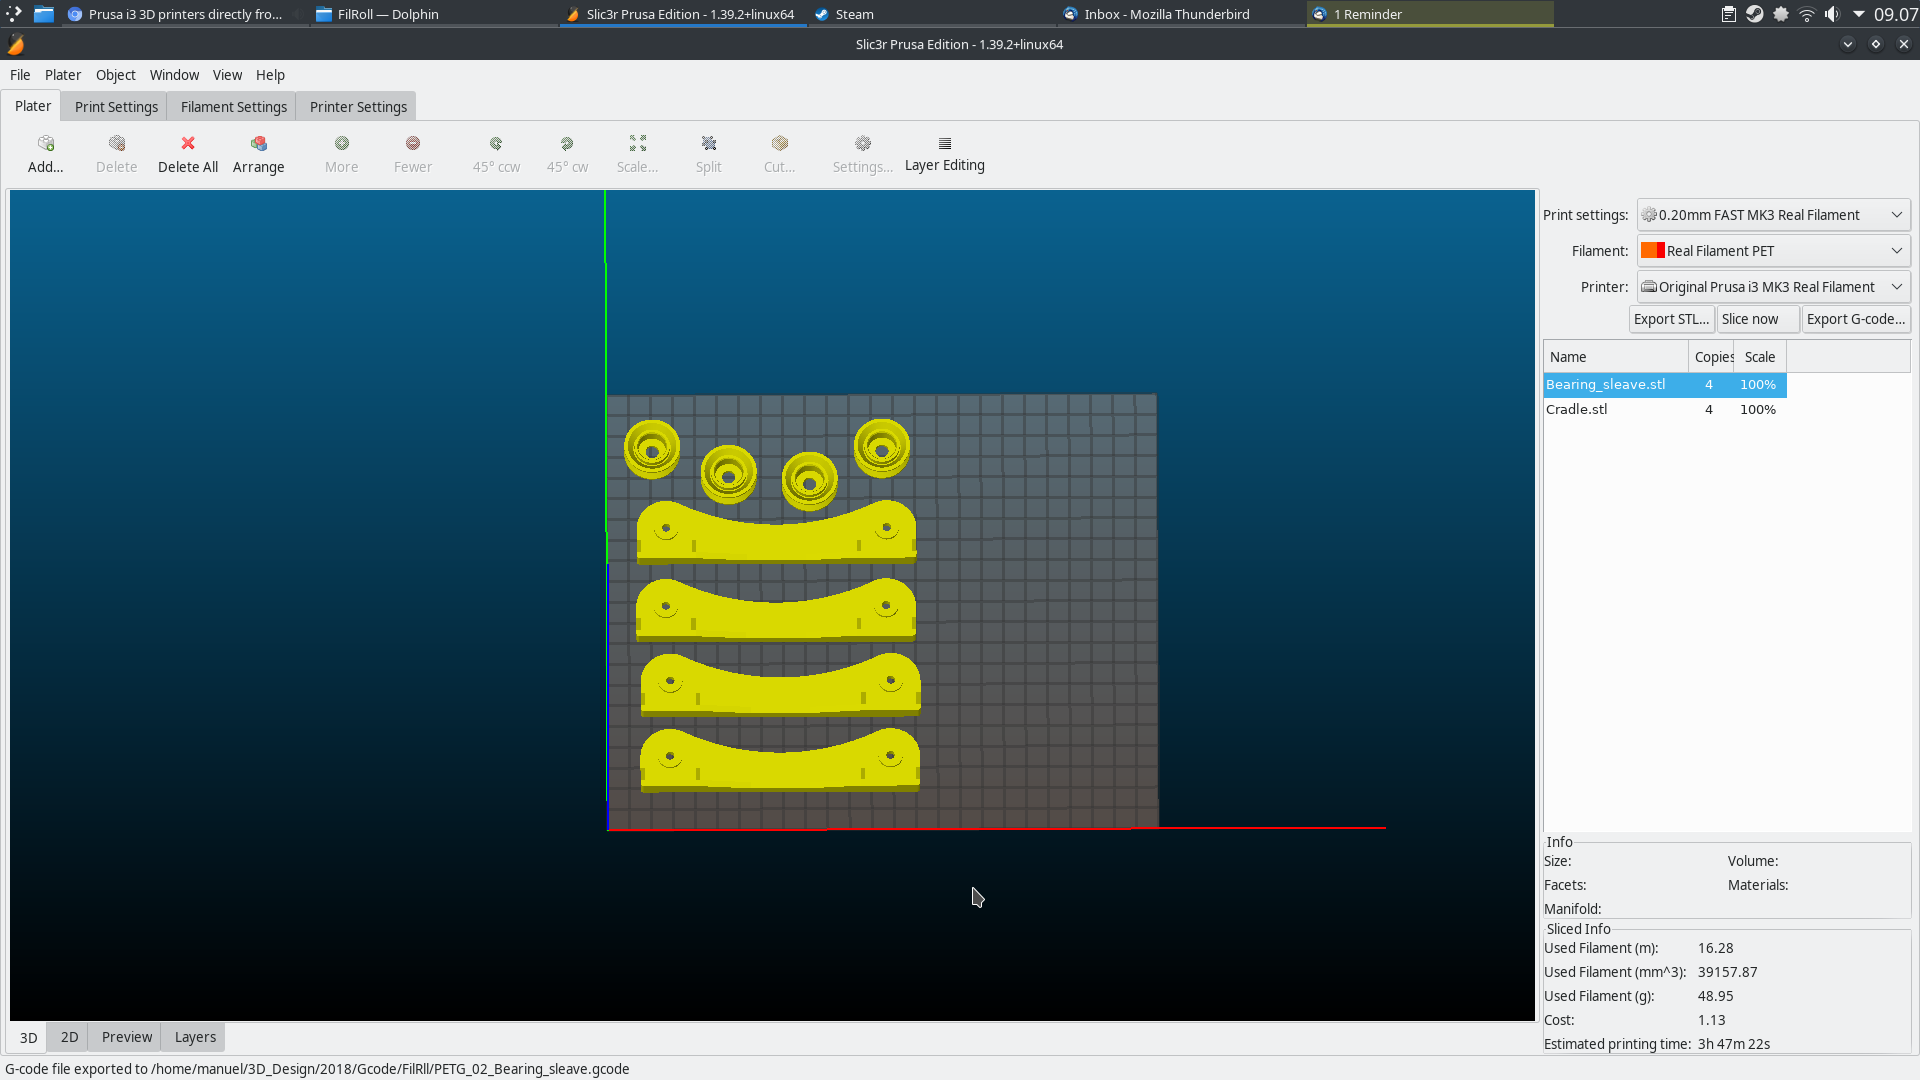Click the Split tool icon
Viewport: 1920px width, 1080px height.
709,144
